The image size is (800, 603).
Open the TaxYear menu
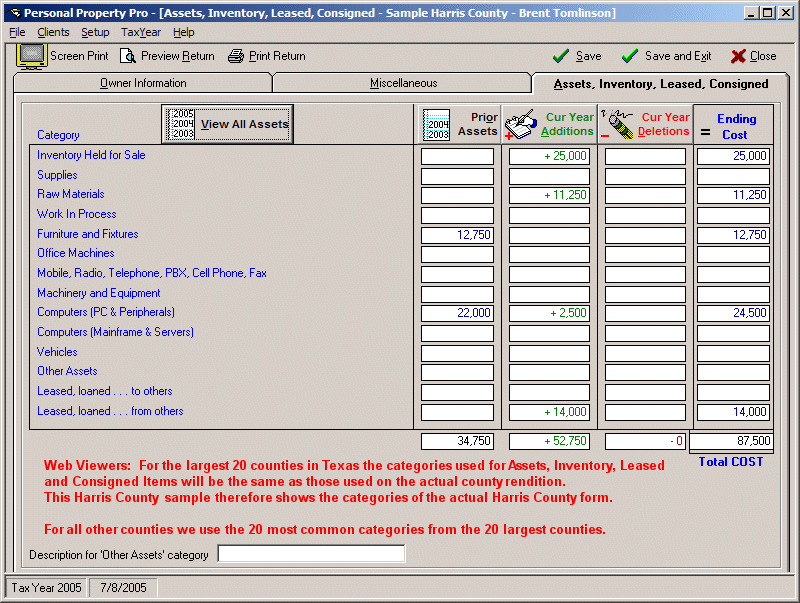tap(141, 32)
